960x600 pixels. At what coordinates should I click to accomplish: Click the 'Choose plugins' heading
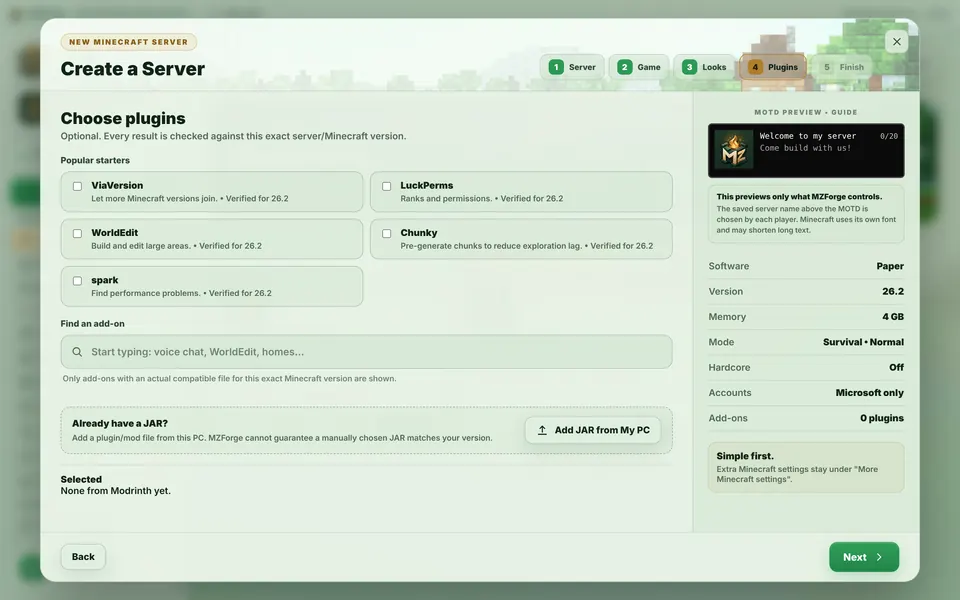tap(123, 118)
